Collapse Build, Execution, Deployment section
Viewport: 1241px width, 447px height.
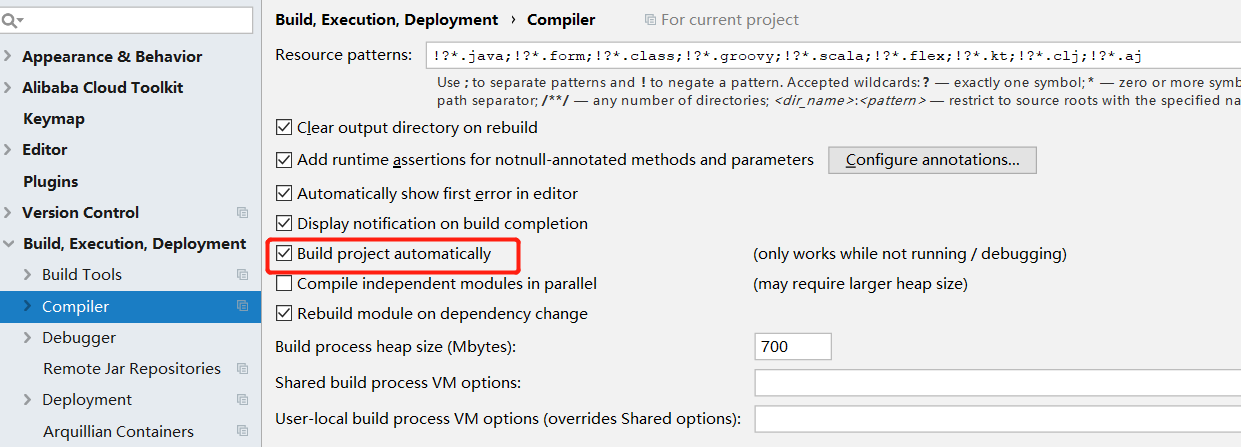click(x=9, y=244)
